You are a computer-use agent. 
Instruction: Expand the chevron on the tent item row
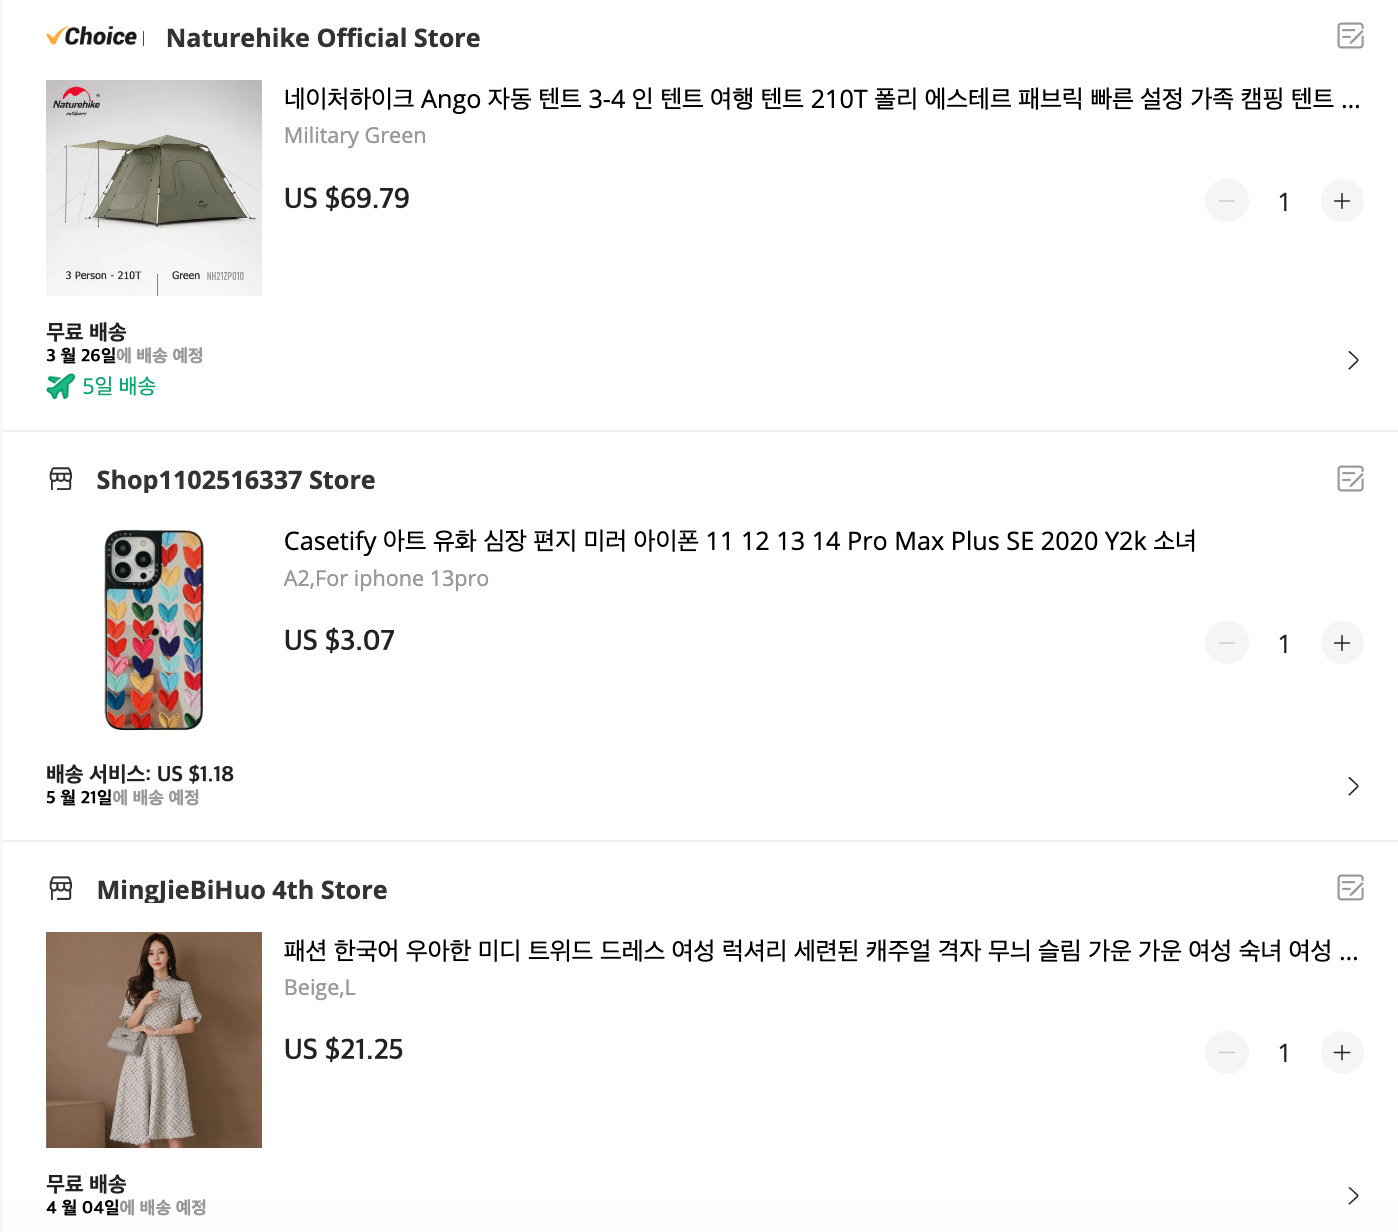(x=1353, y=360)
